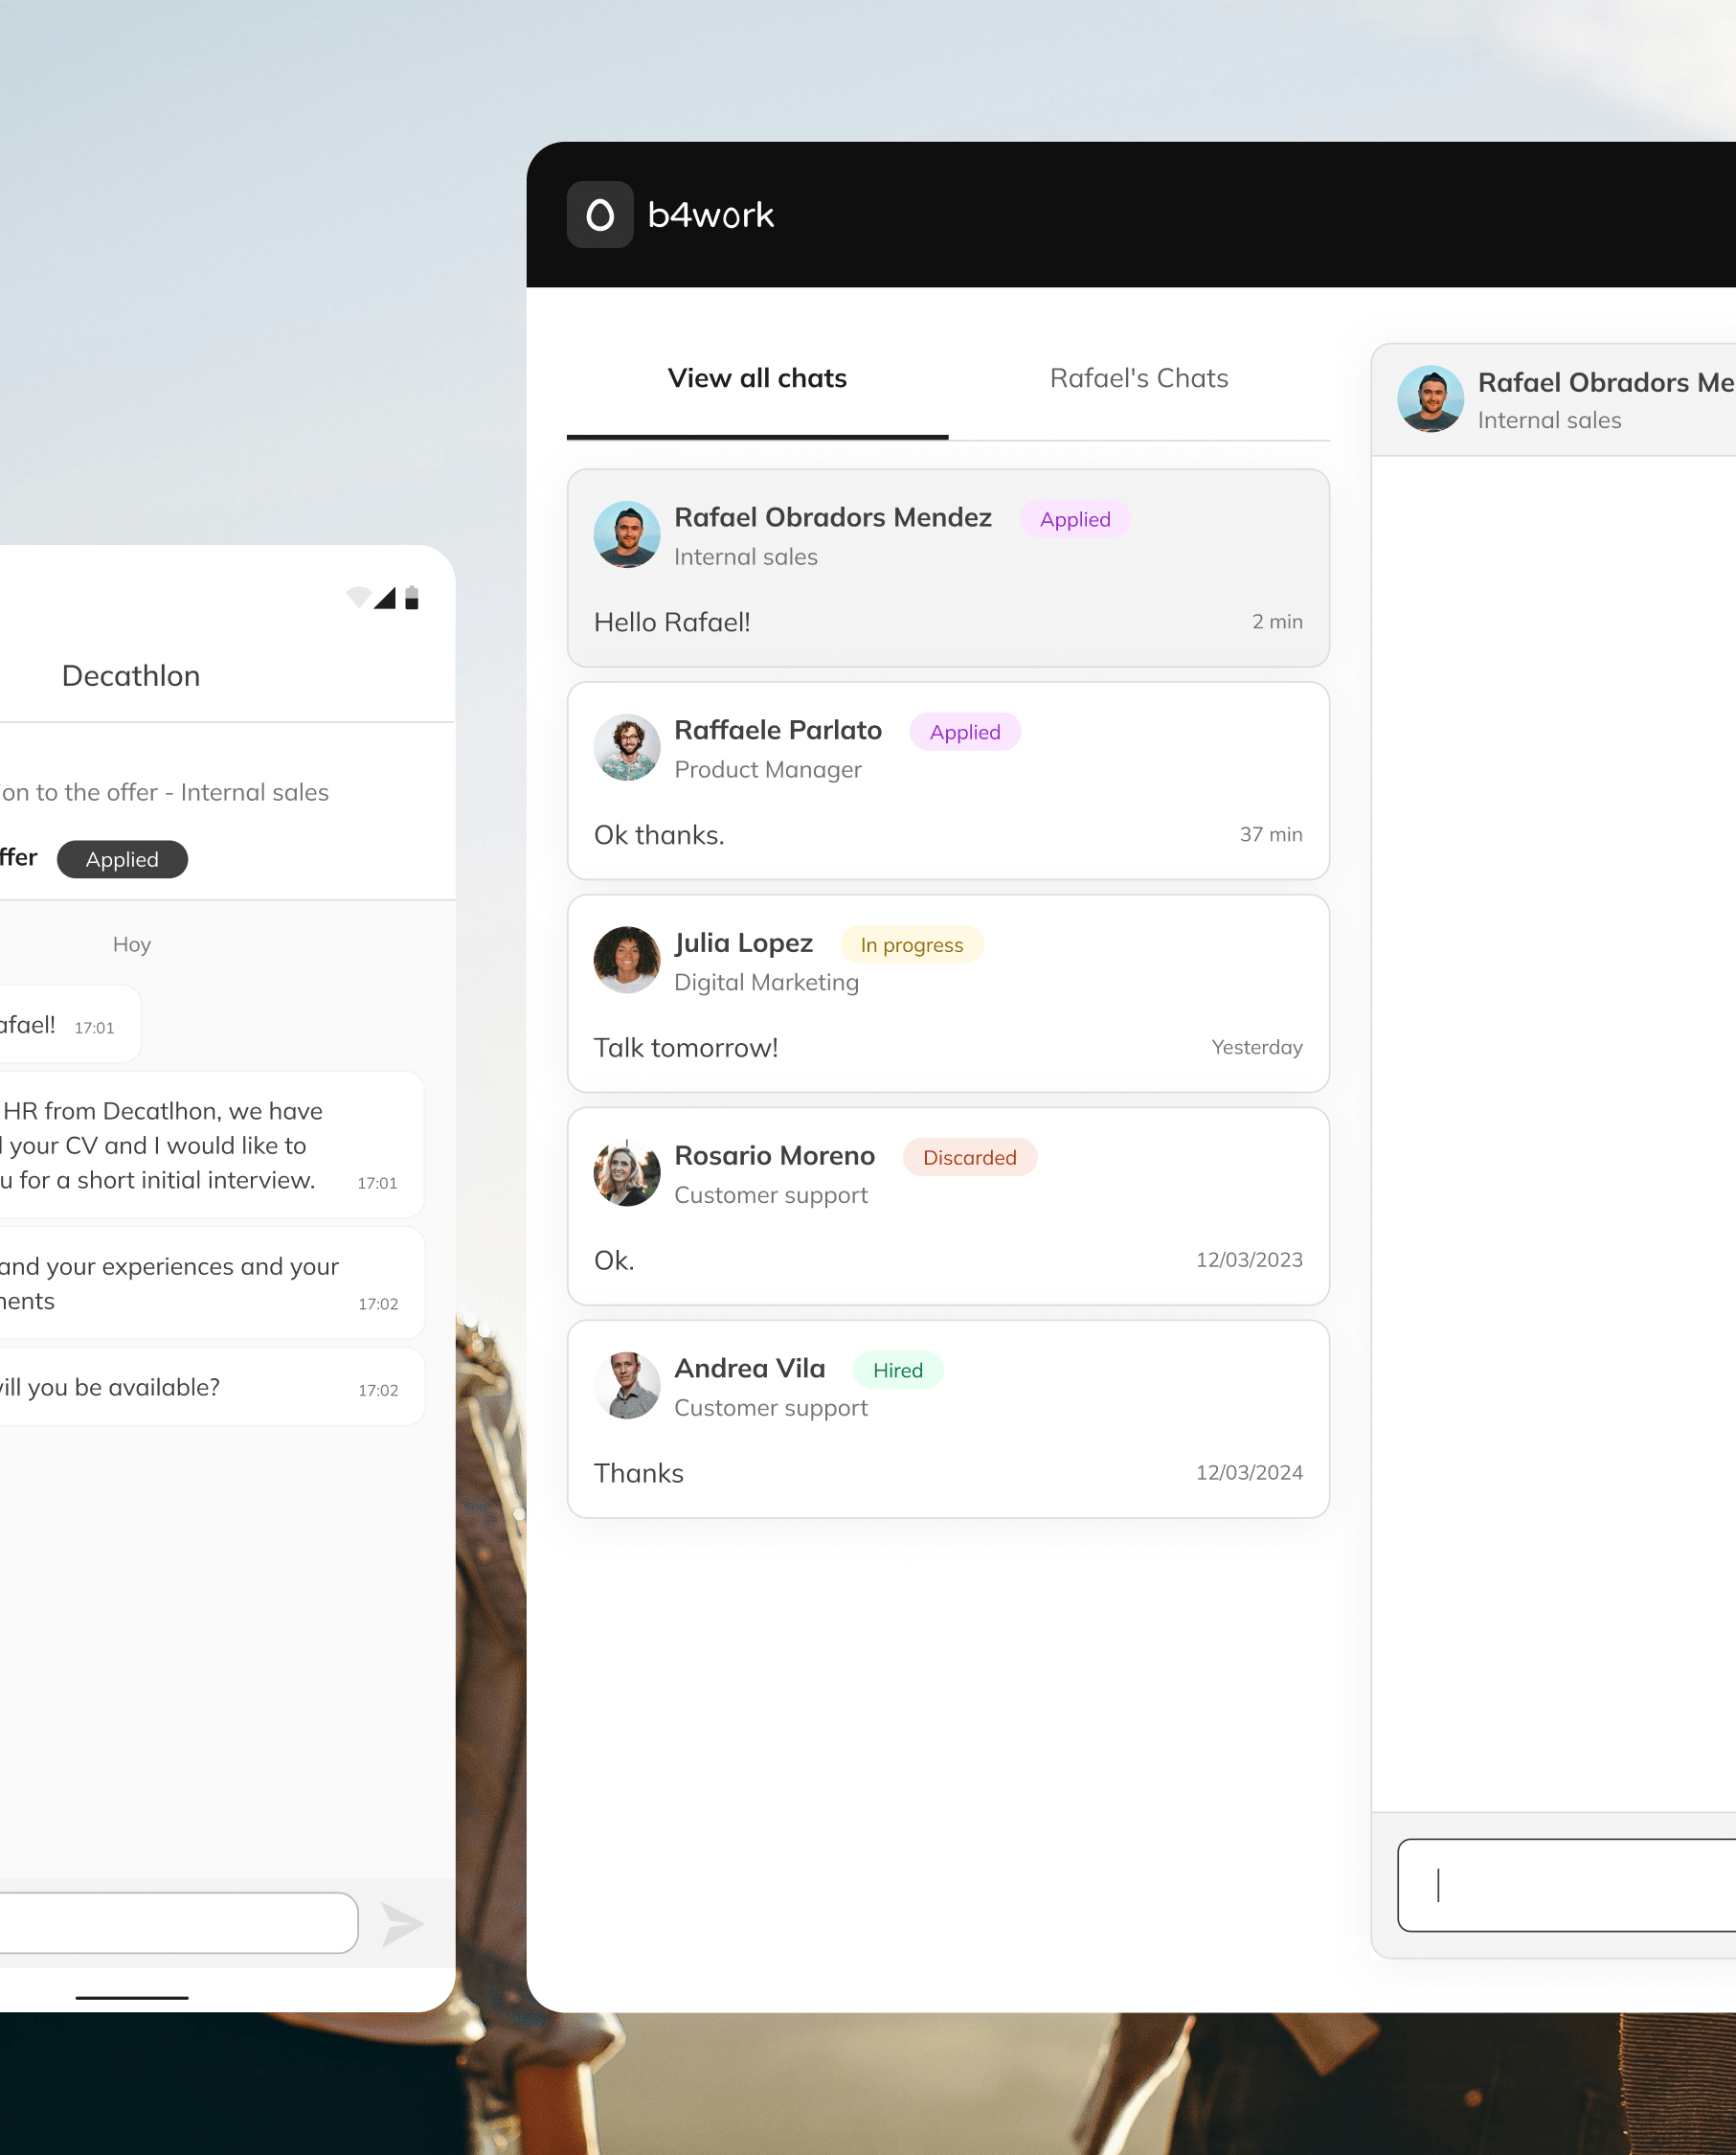
Task: Click Raffaele Parlato's profile photo
Action: (626, 747)
